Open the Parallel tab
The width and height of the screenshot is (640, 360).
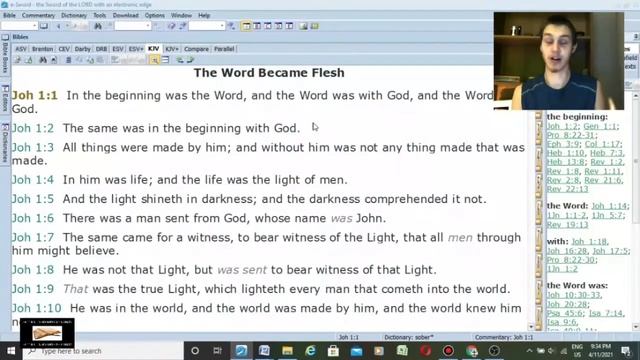point(224,49)
